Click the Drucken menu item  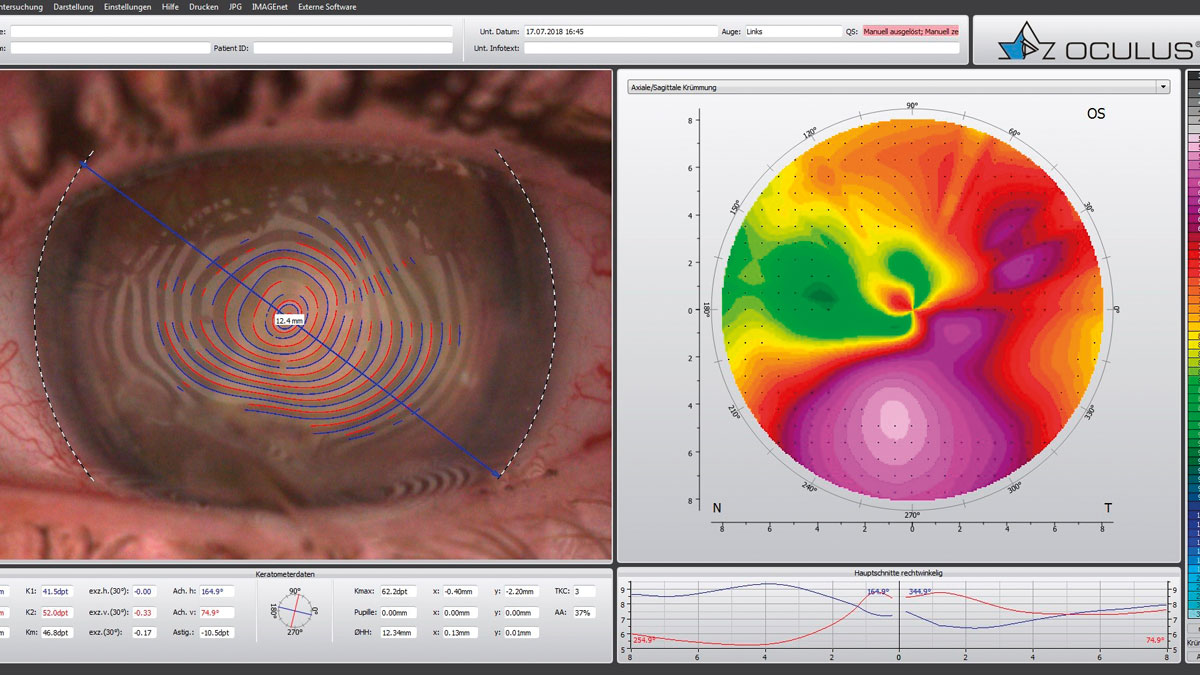[x=203, y=7]
